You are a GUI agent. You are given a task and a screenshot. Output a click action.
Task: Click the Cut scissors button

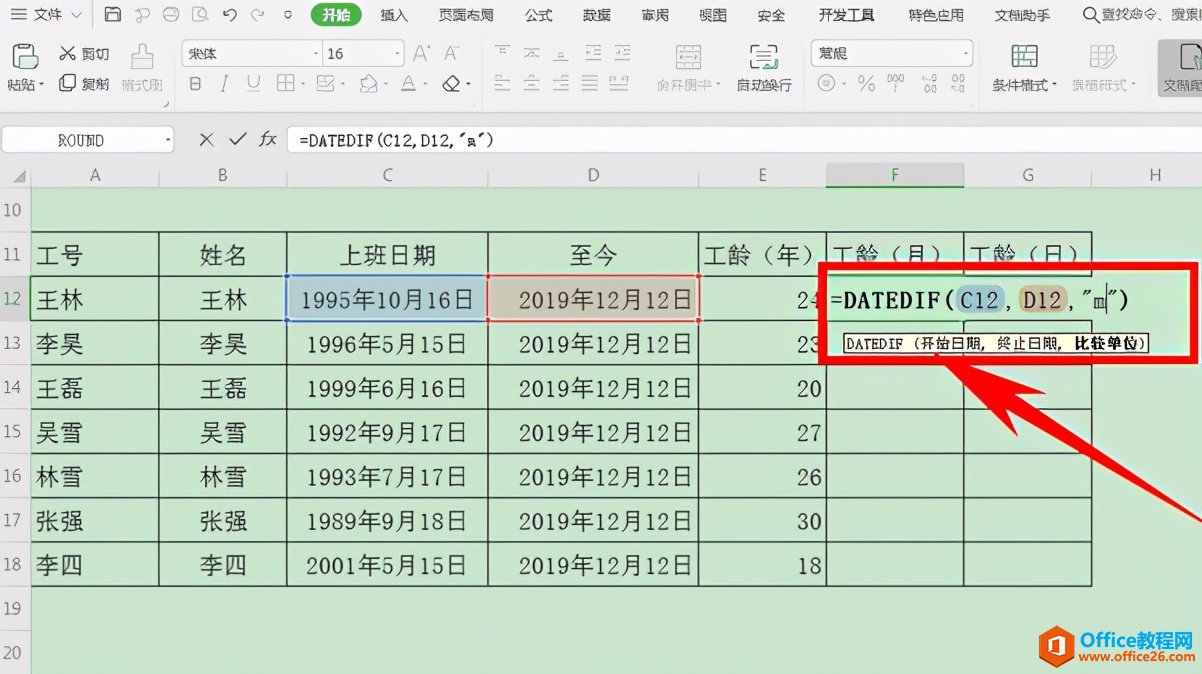pyautogui.click(x=84, y=54)
